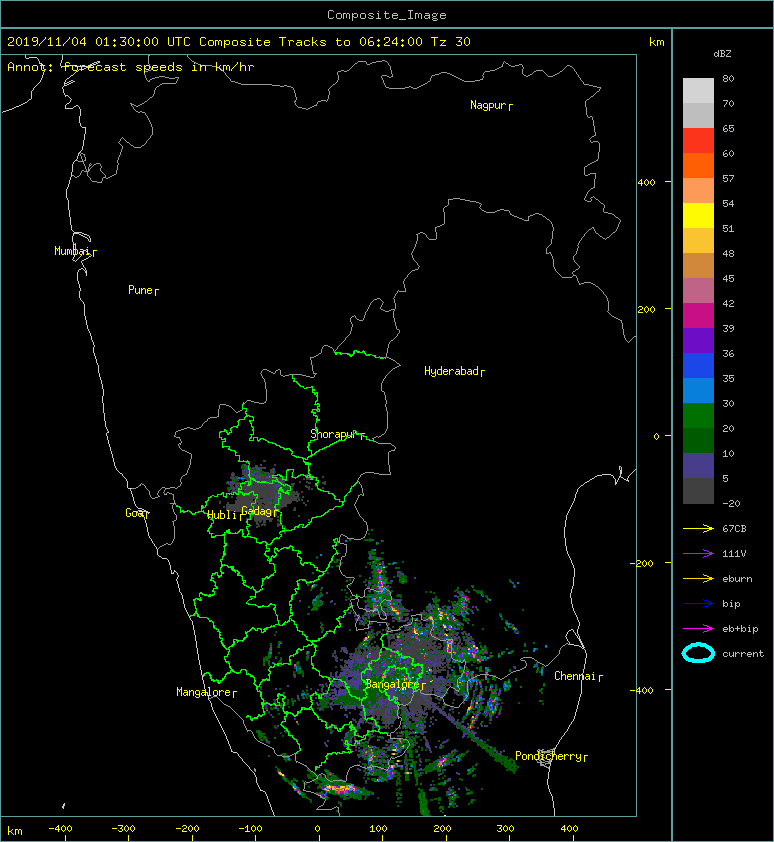The height and width of the screenshot is (842, 774).
Task: Click the 100 tick on the bottom axis
Action: [x=379, y=829]
